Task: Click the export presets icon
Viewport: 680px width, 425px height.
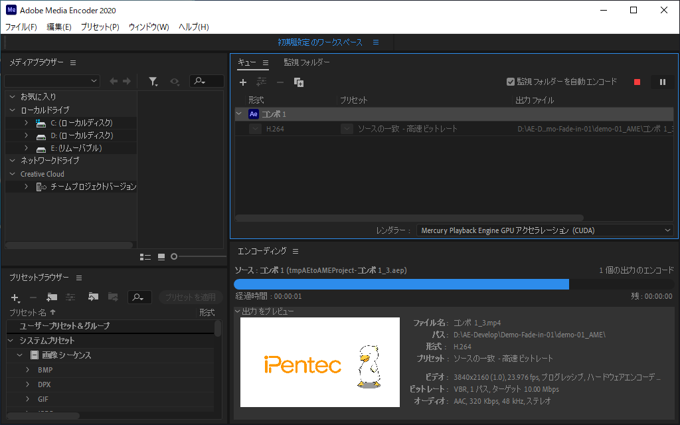Action: (x=113, y=297)
